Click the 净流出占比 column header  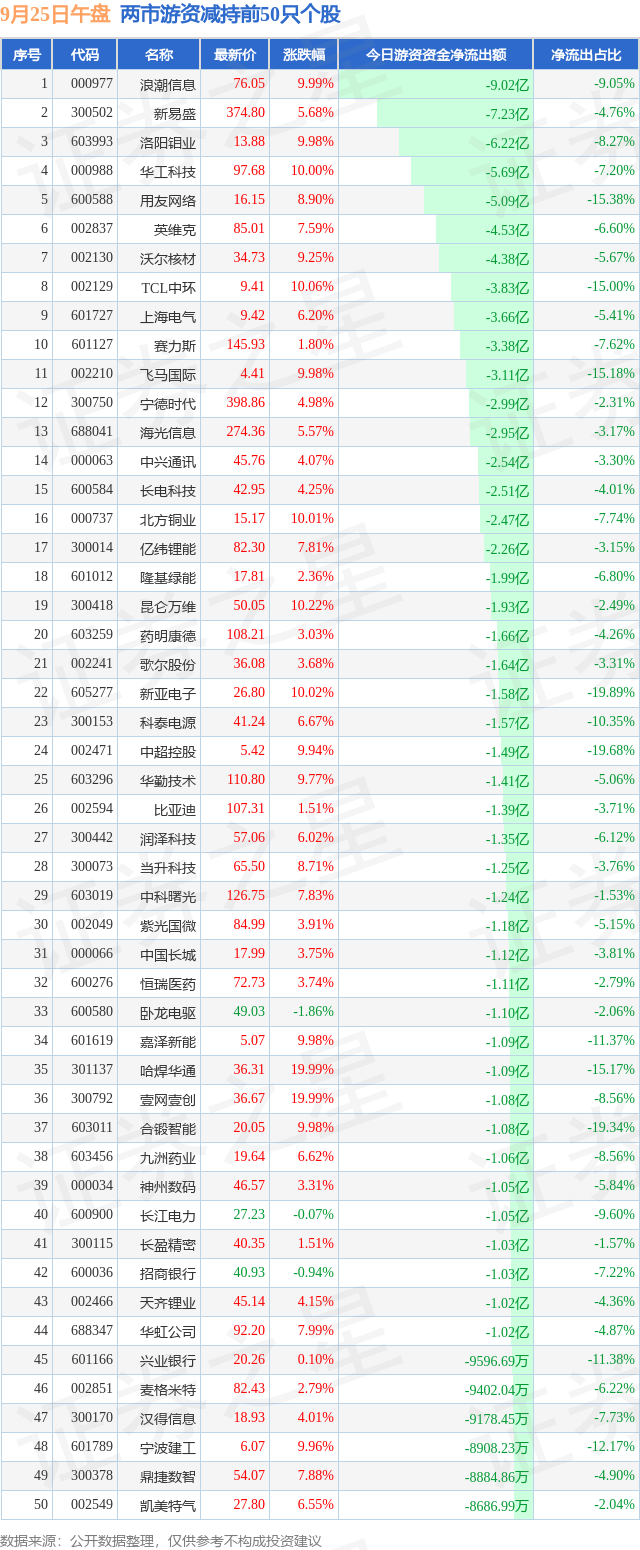[x=586, y=55]
